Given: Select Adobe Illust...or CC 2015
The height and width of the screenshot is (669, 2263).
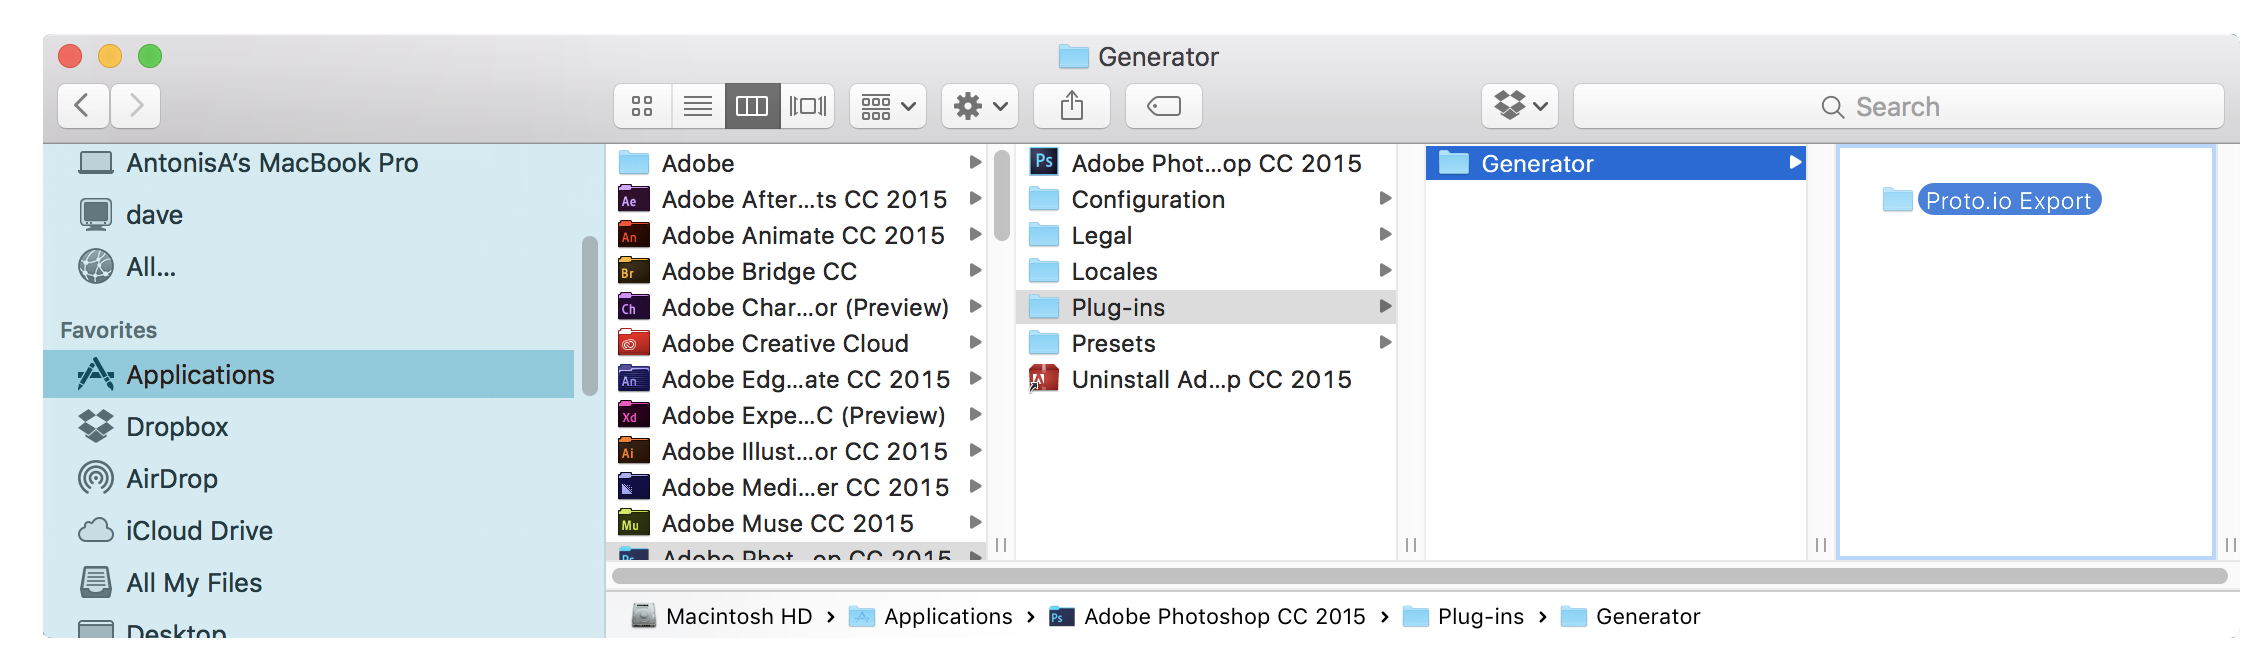Looking at the screenshot, I should click(797, 451).
